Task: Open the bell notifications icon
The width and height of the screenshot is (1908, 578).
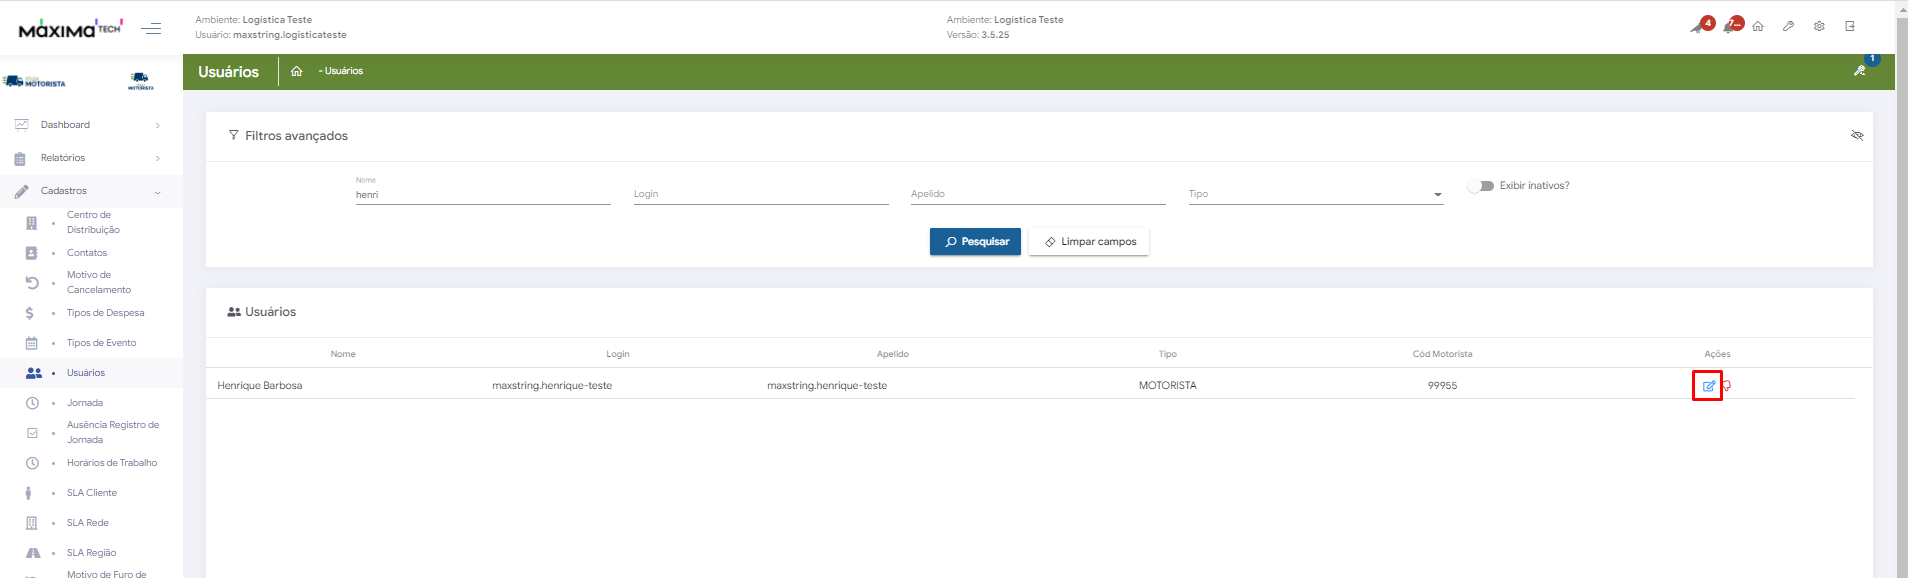Action: point(1732,25)
